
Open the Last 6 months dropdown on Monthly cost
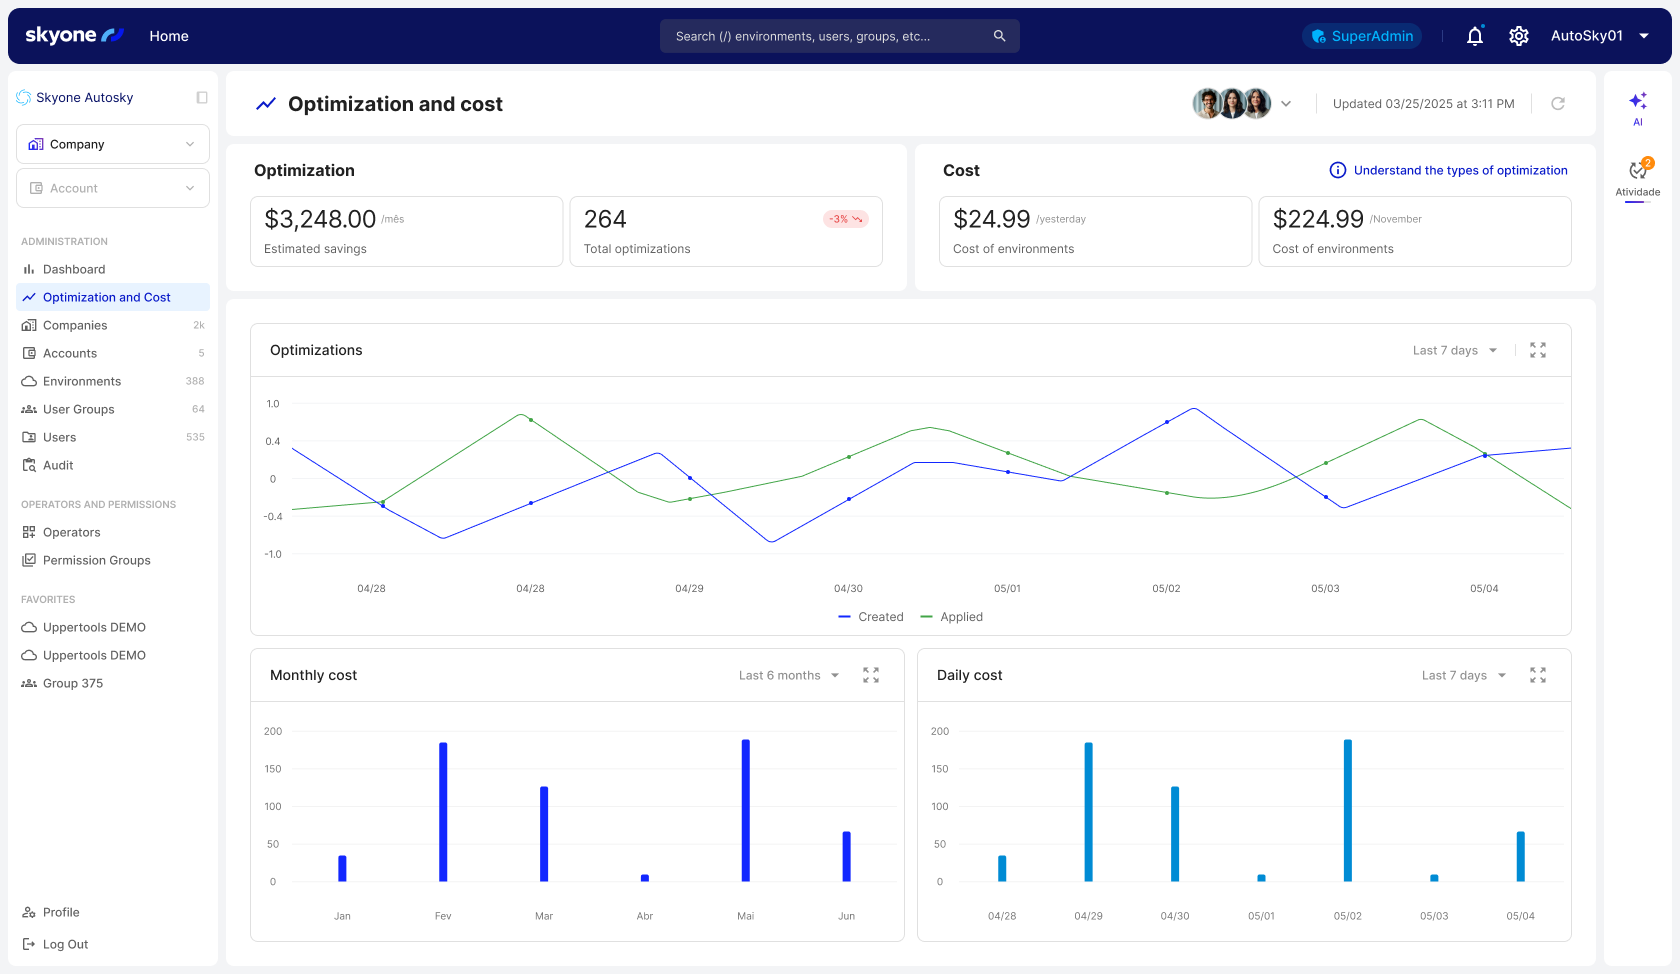tap(787, 675)
